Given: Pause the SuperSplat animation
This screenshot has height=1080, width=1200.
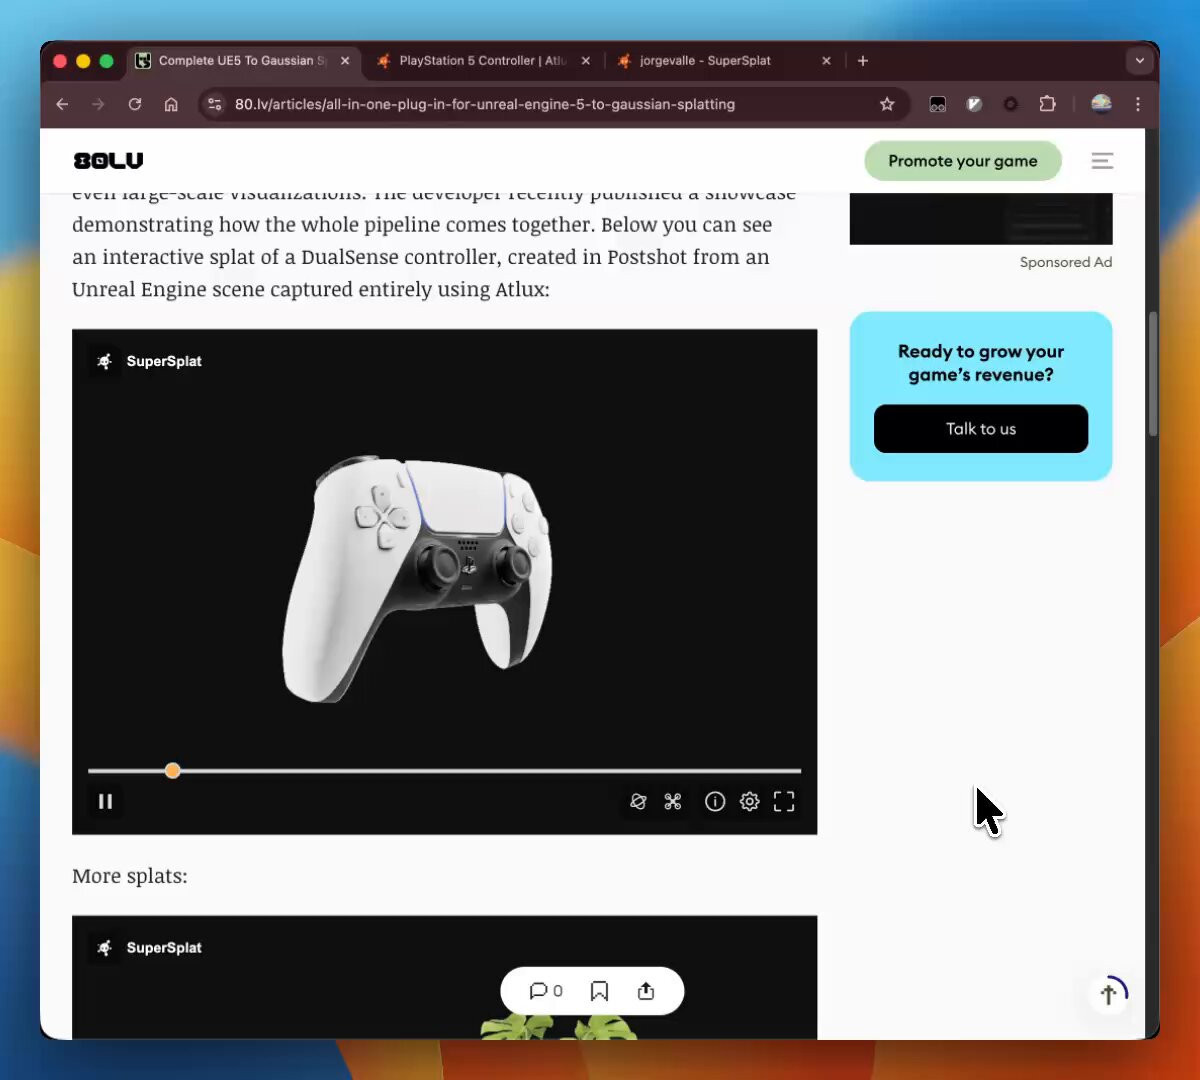Looking at the screenshot, I should (105, 801).
